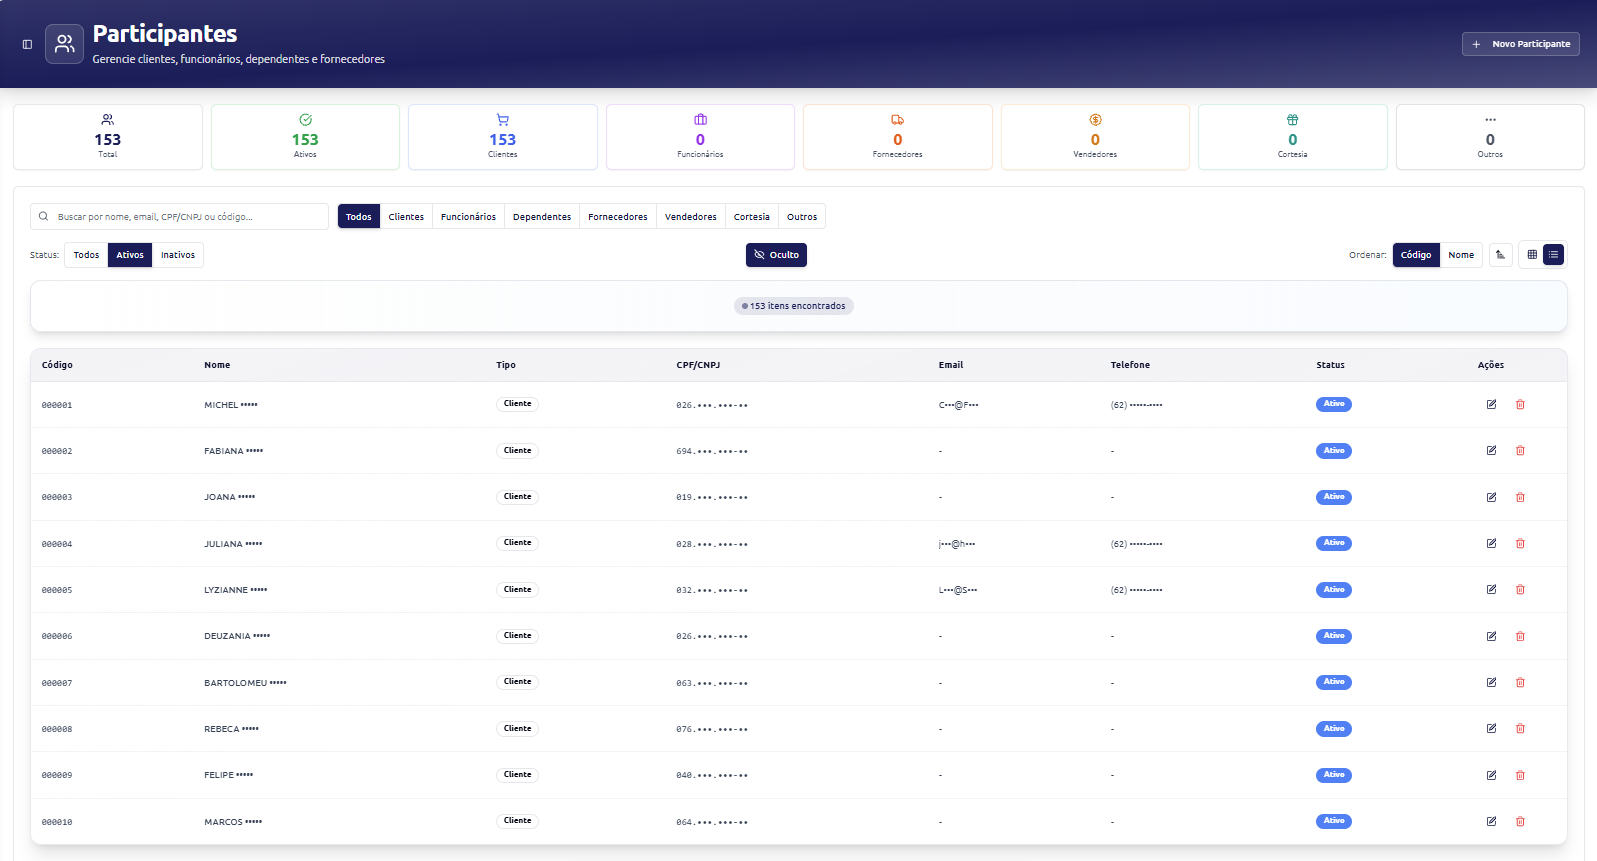The height and width of the screenshot is (861, 1597).
Task: Click the search magnifier icon
Action: pos(44,216)
